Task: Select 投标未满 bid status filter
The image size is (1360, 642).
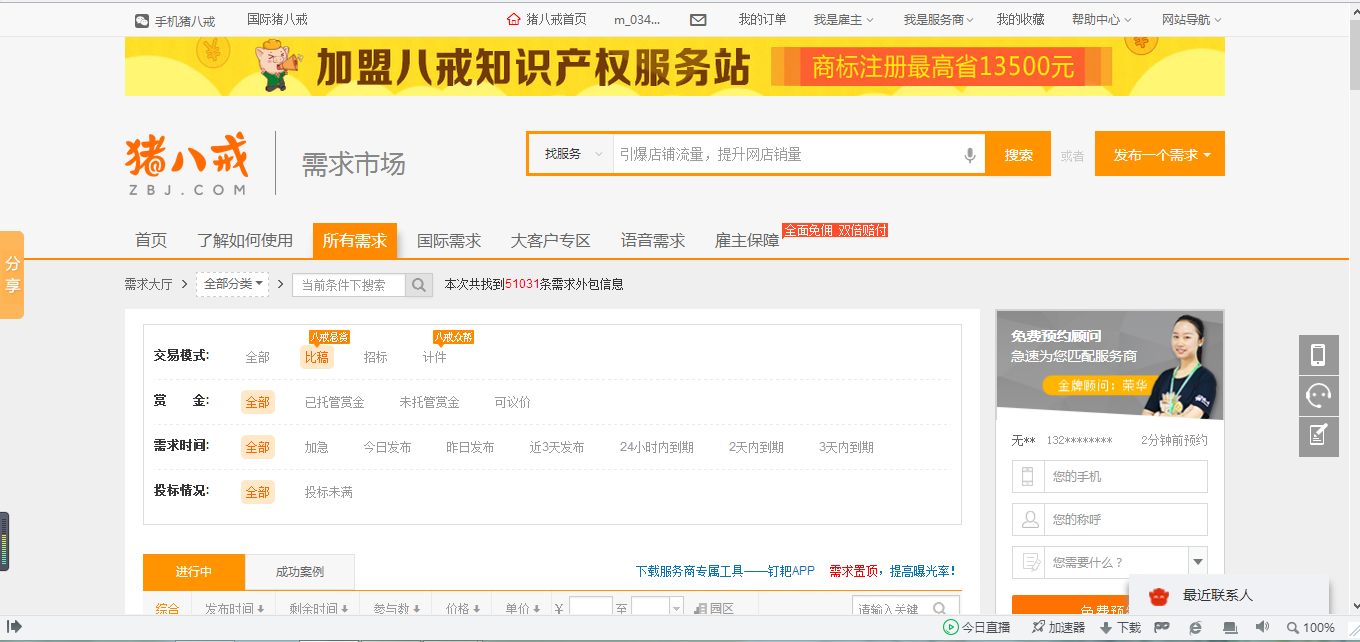Action: [329, 492]
